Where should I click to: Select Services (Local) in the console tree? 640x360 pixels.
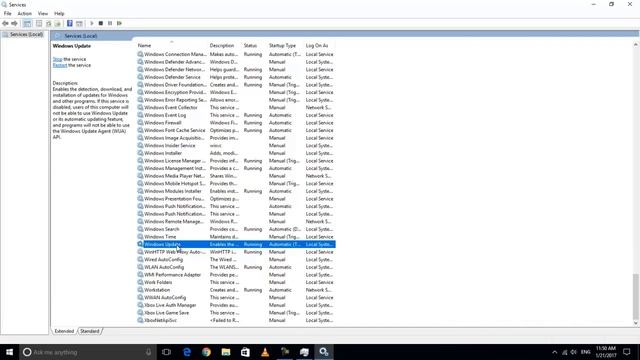26,35
